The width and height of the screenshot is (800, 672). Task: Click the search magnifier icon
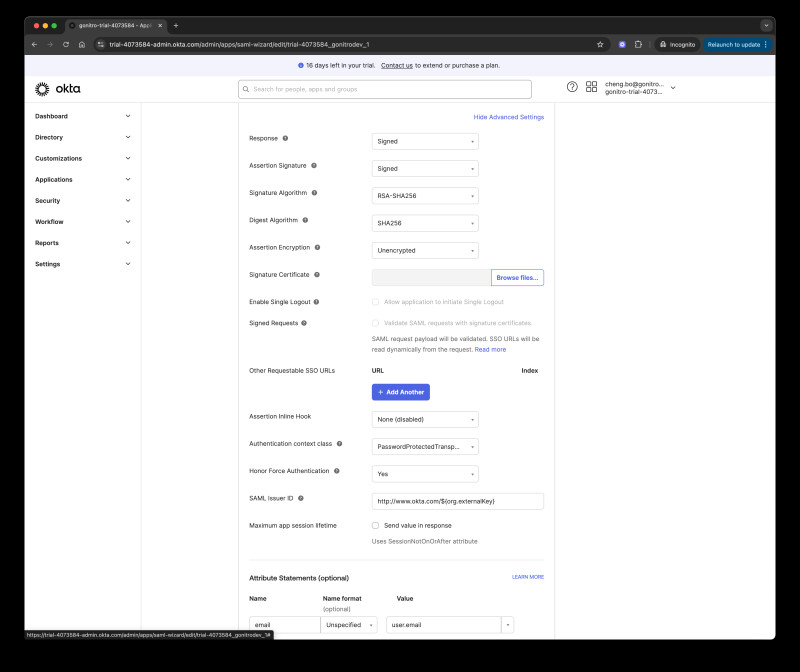click(246, 89)
